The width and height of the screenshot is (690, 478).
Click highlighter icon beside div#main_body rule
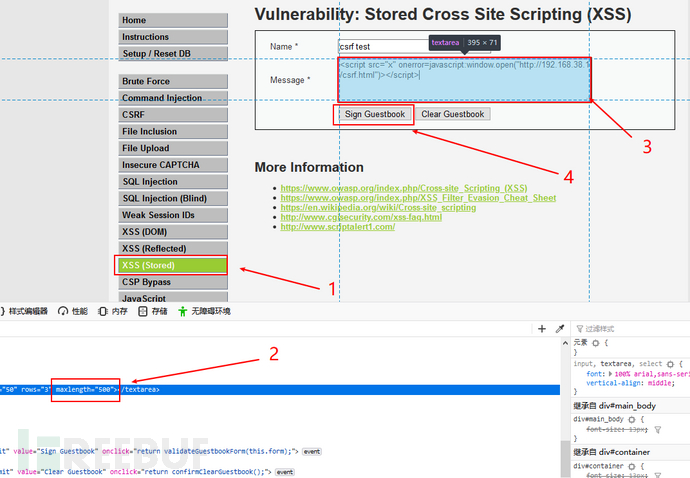631,419
